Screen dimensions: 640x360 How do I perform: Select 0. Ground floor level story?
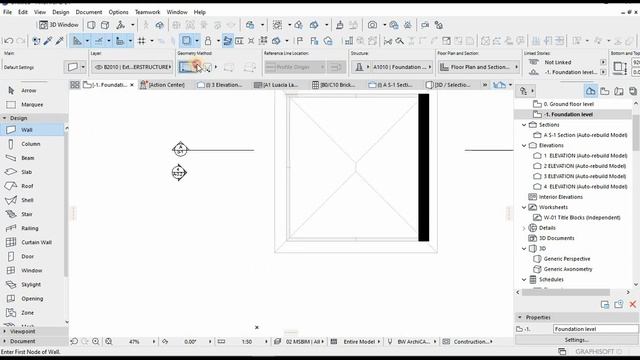(x=569, y=104)
